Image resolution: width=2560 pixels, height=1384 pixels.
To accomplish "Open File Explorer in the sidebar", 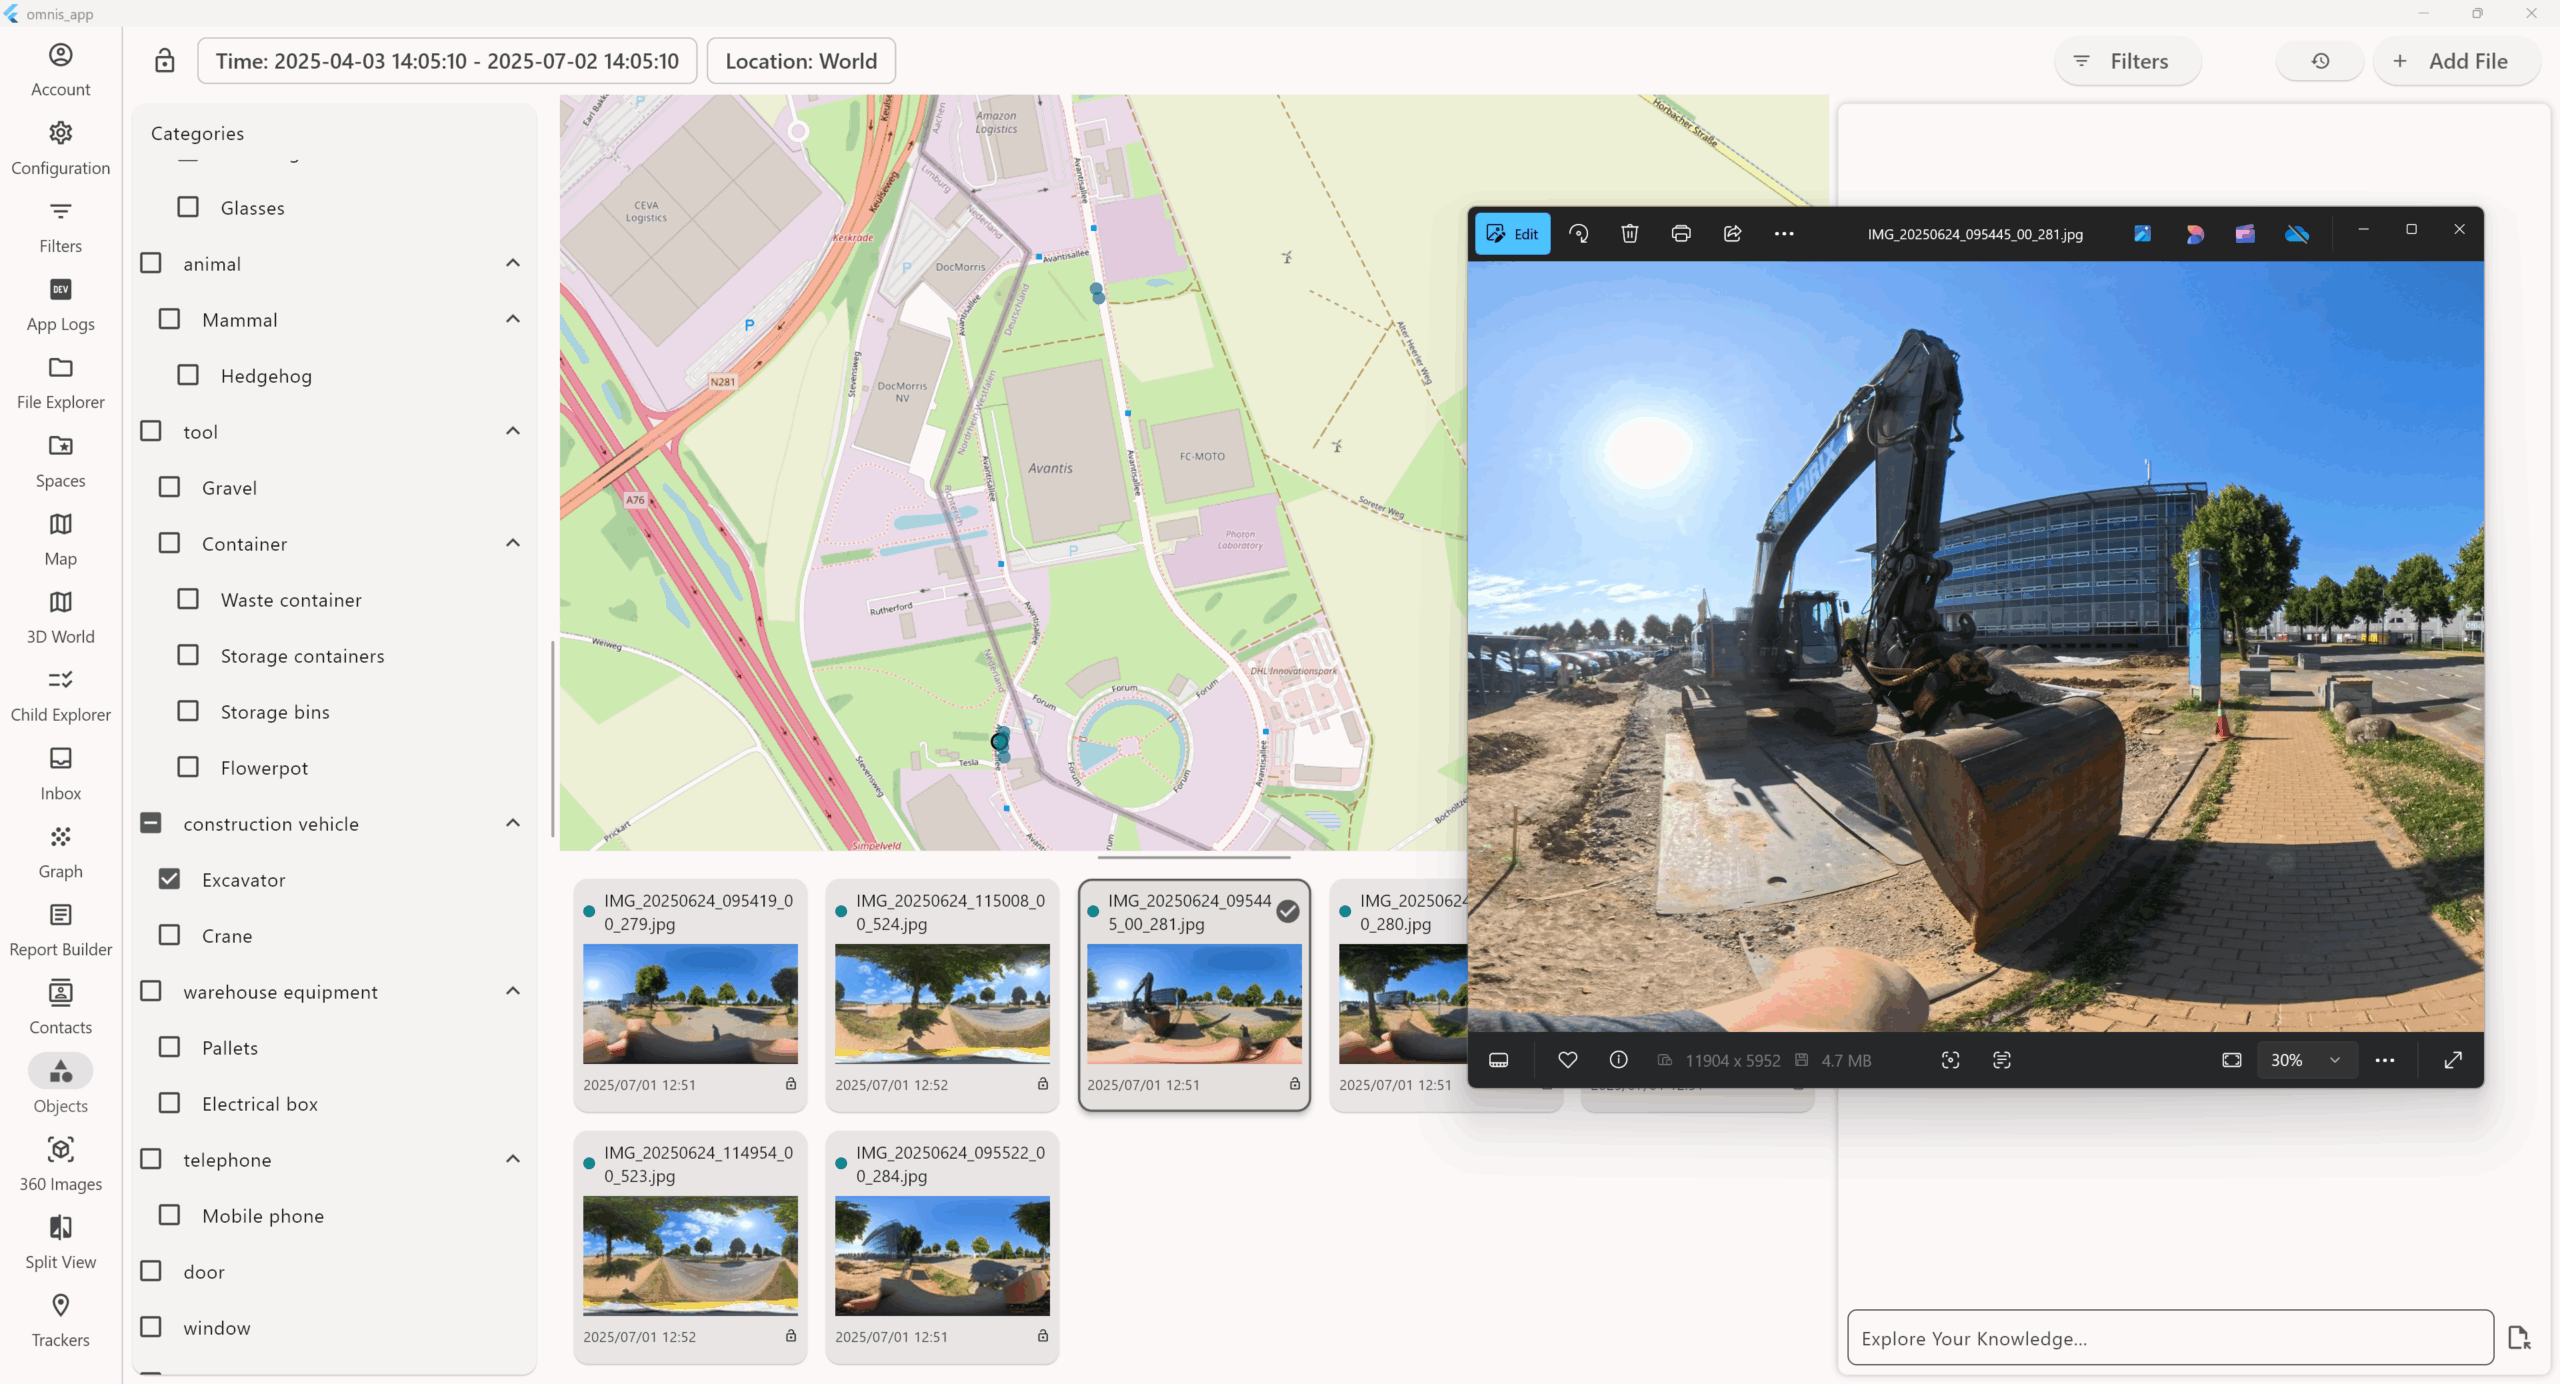I will (61, 382).
